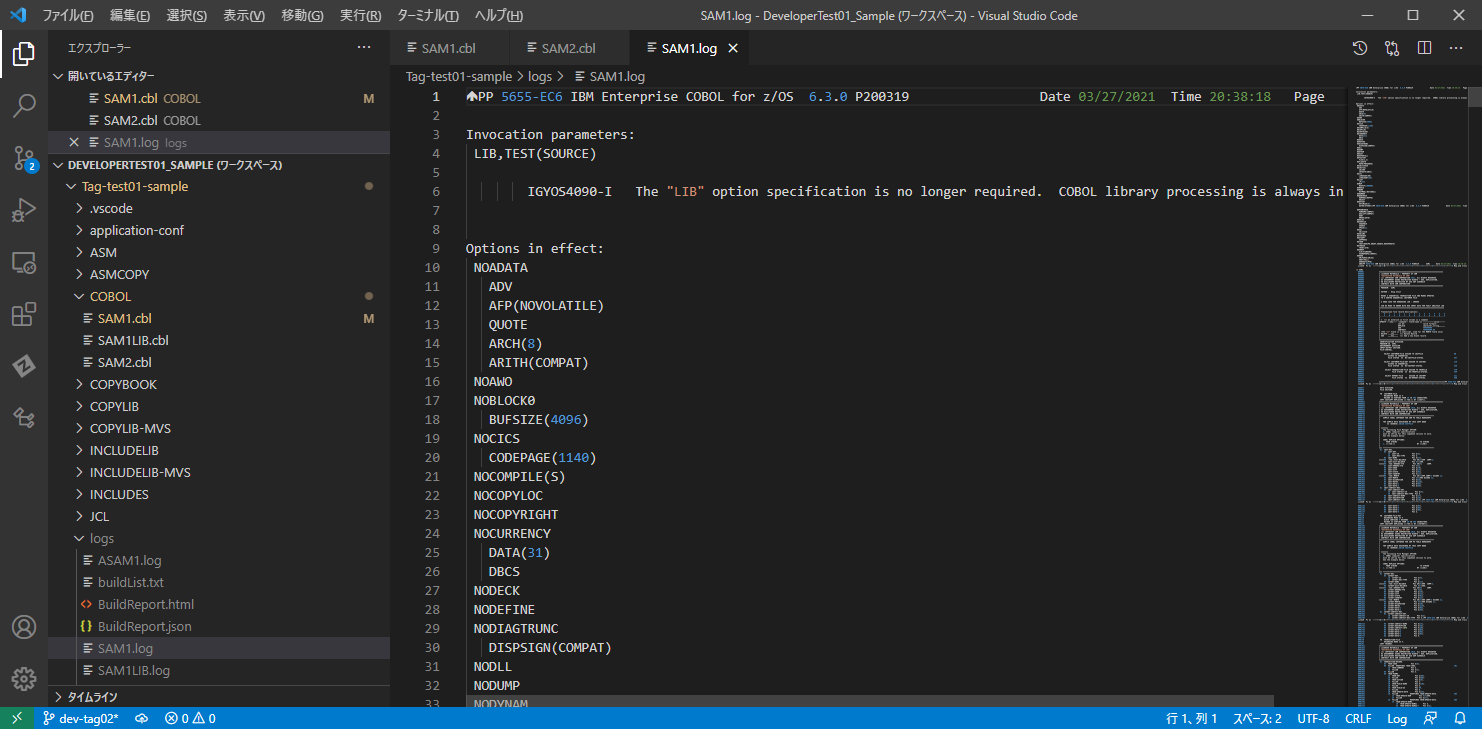Open the Search view icon
Image resolution: width=1482 pixels, height=729 pixels.
pyautogui.click(x=24, y=105)
